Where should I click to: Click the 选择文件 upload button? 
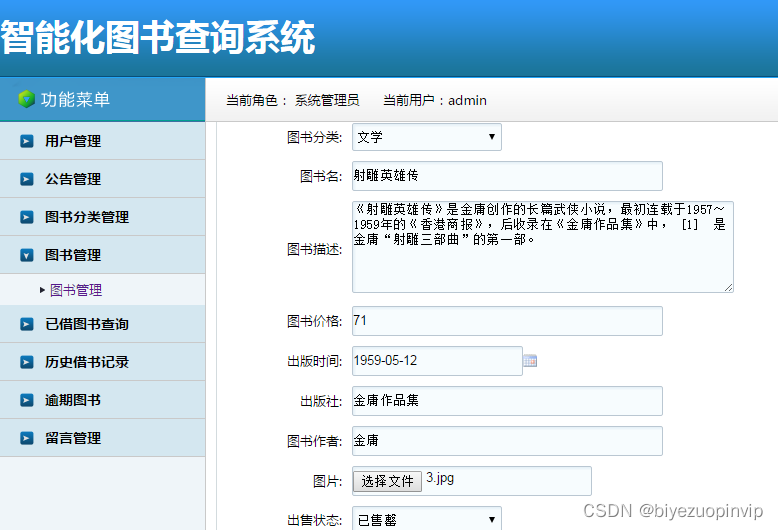[x=388, y=481]
